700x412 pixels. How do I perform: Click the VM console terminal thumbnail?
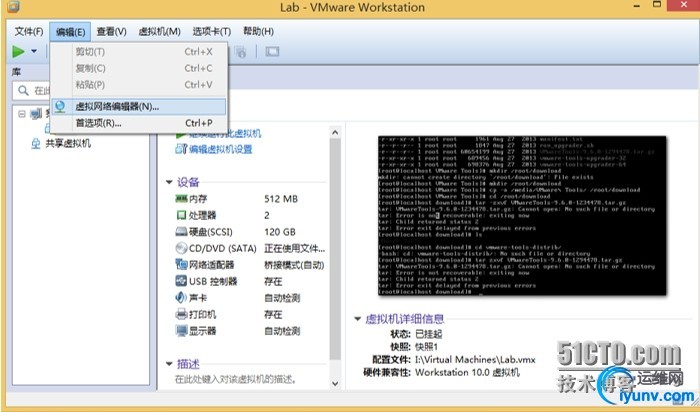[522, 215]
